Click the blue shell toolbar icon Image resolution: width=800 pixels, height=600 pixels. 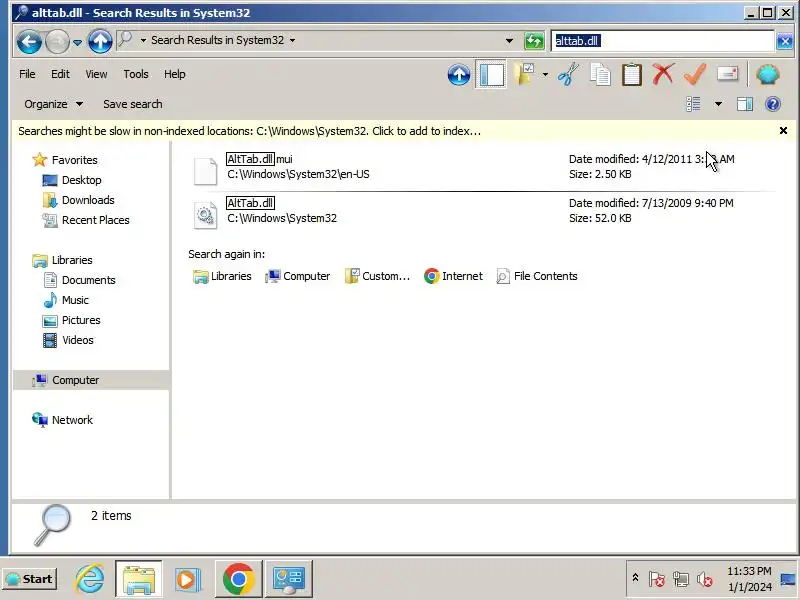coord(768,75)
